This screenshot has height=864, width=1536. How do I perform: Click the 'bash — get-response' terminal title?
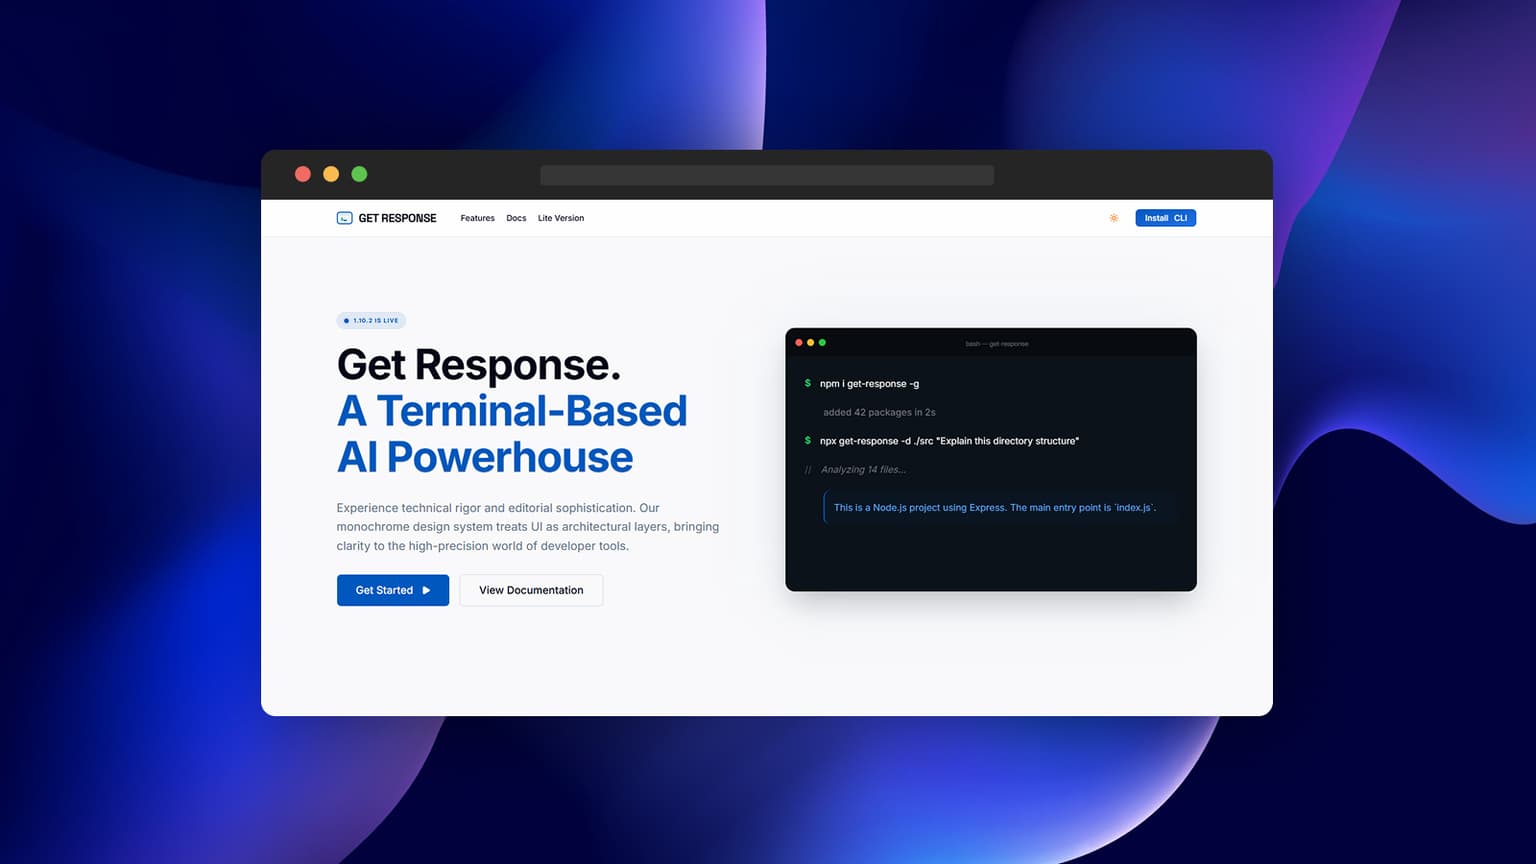[x=997, y=344]
